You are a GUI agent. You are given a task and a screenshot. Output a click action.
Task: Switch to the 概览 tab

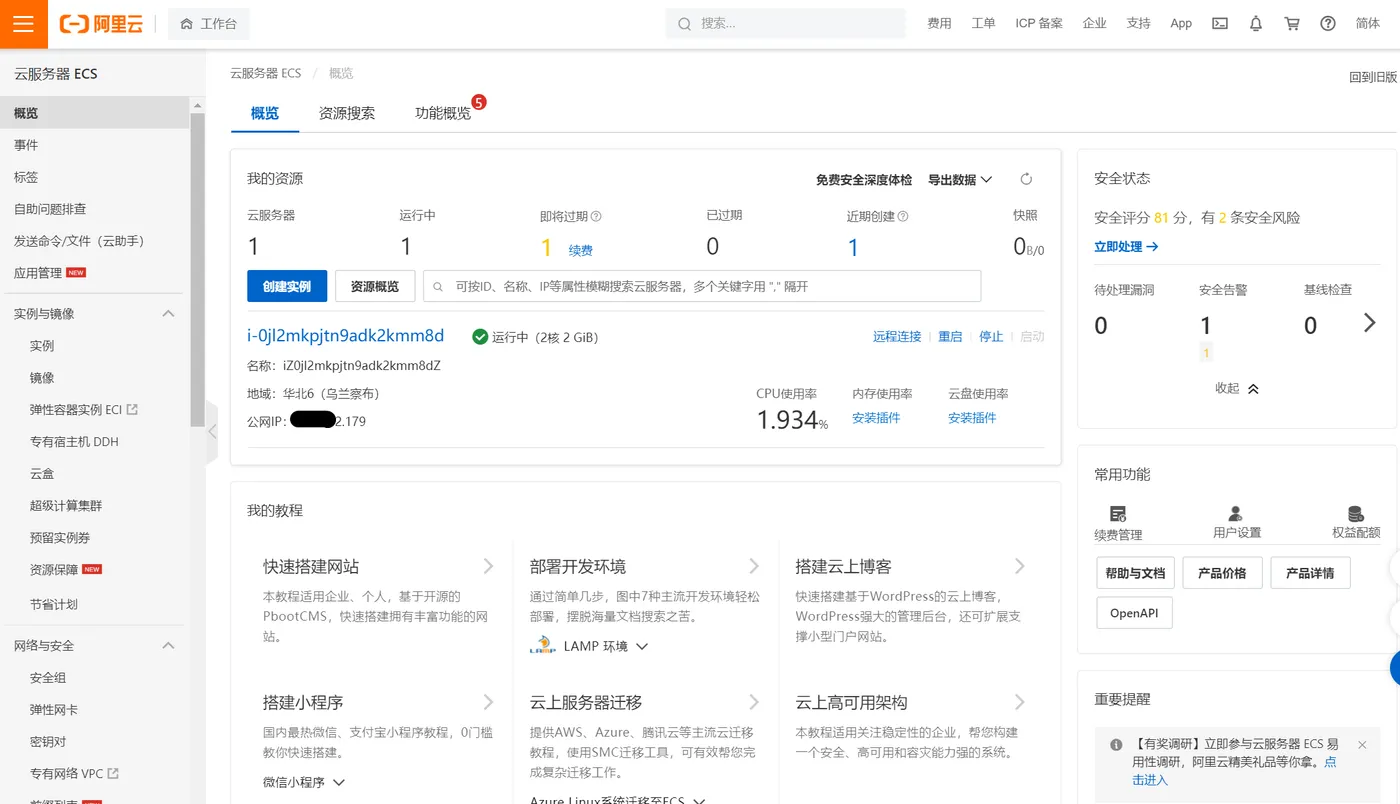(x=265, y=113)
